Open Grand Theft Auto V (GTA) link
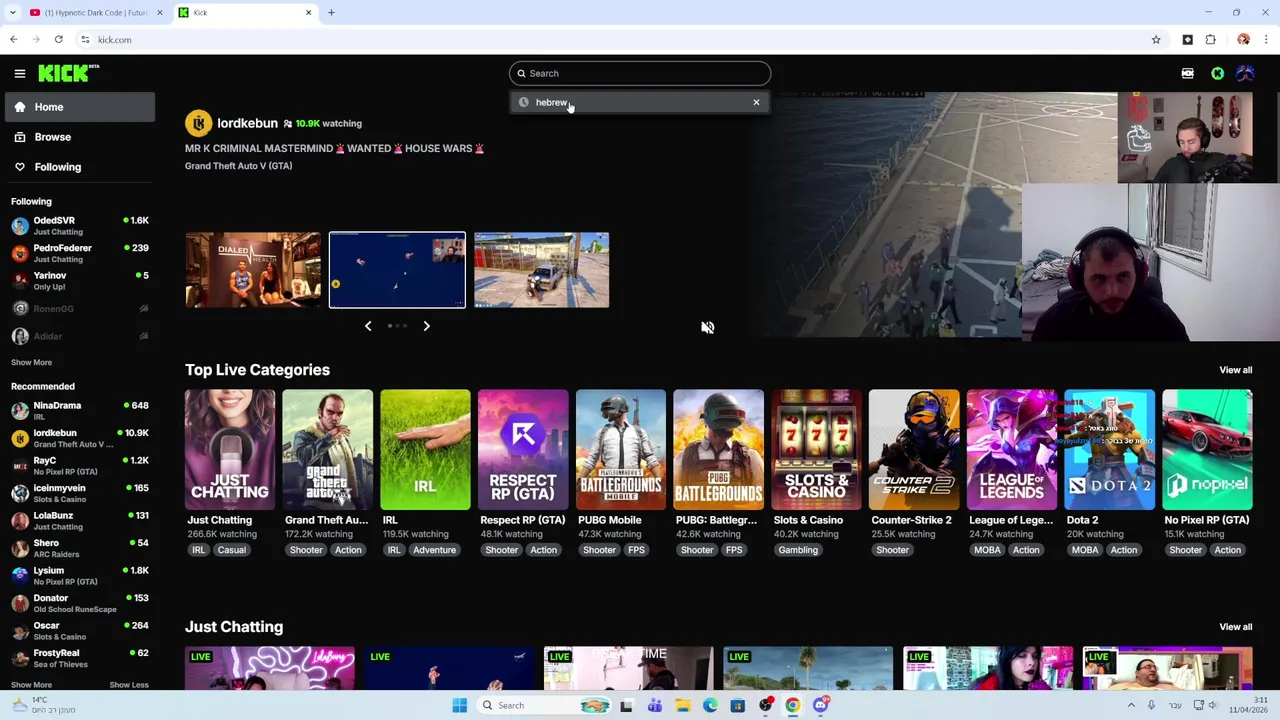The width and height of the screenshot is (1280, 720). point(238,166)
